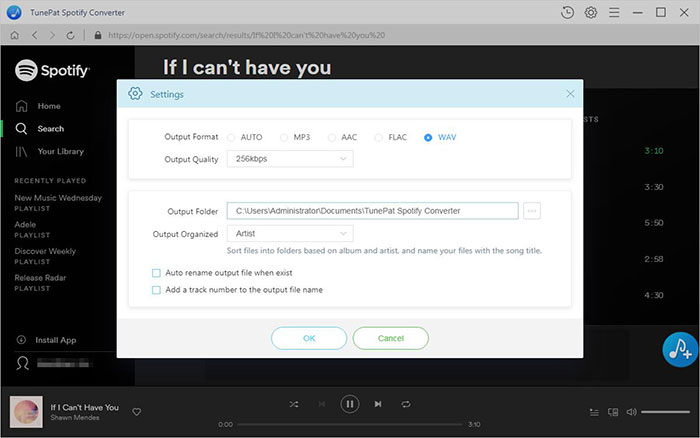Go to browser home icon
Viewport: 700px width, 438px height.
(x=15, y=35)
